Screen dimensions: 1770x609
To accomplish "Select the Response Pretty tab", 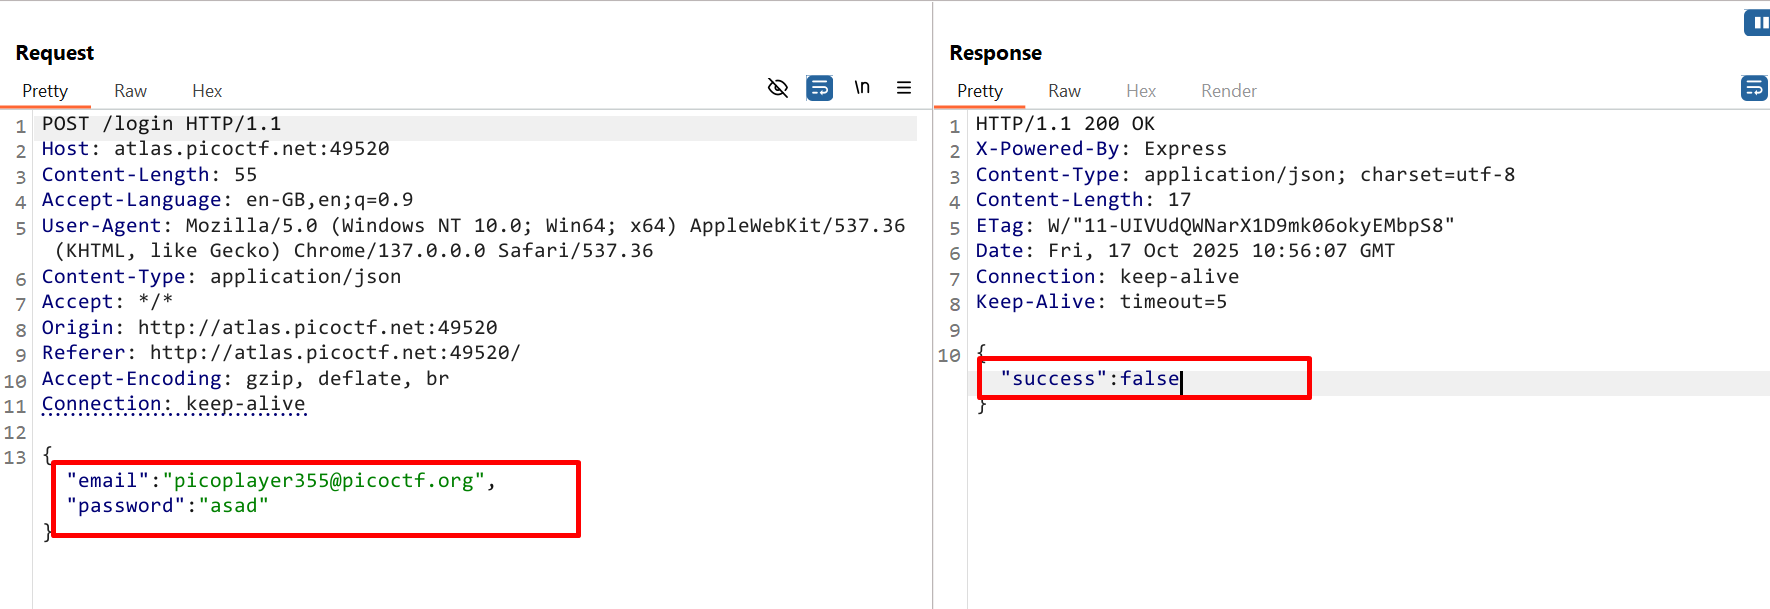I will point(979,91).
